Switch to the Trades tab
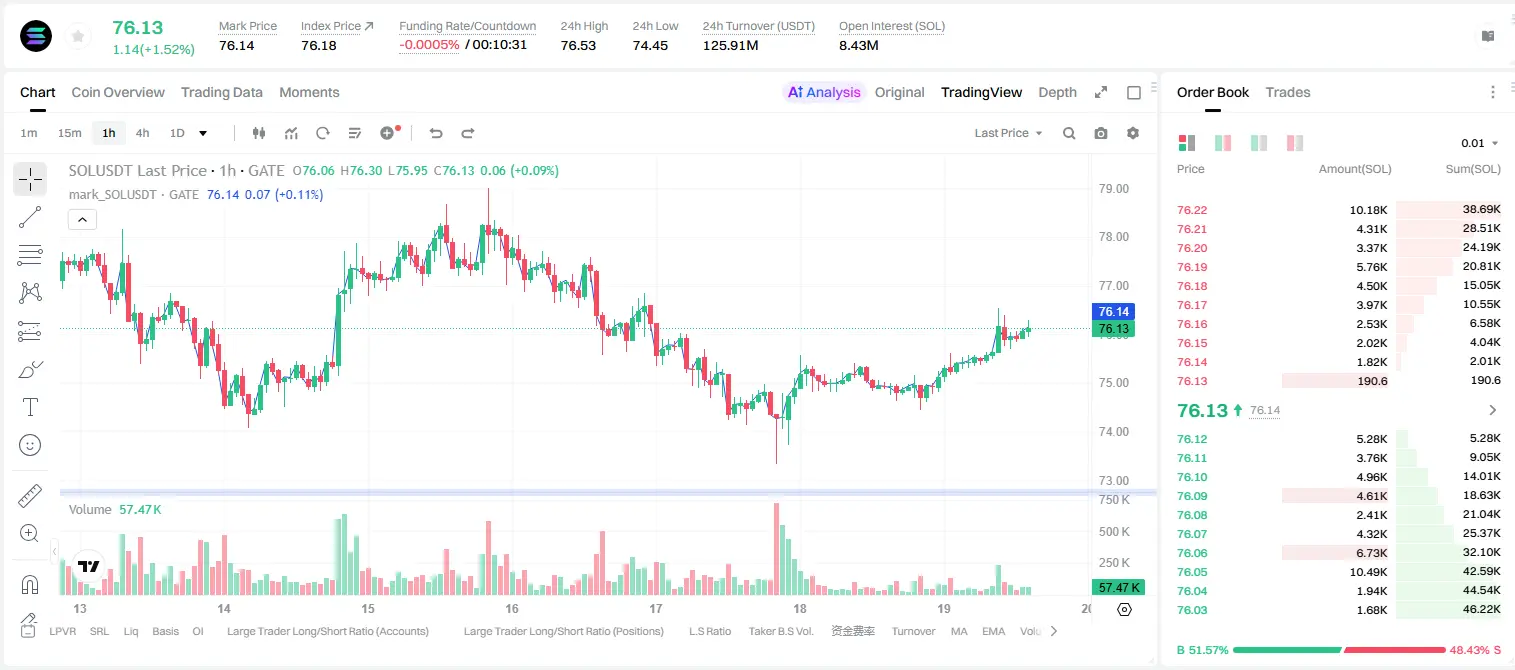 (x=1287, y=92)
